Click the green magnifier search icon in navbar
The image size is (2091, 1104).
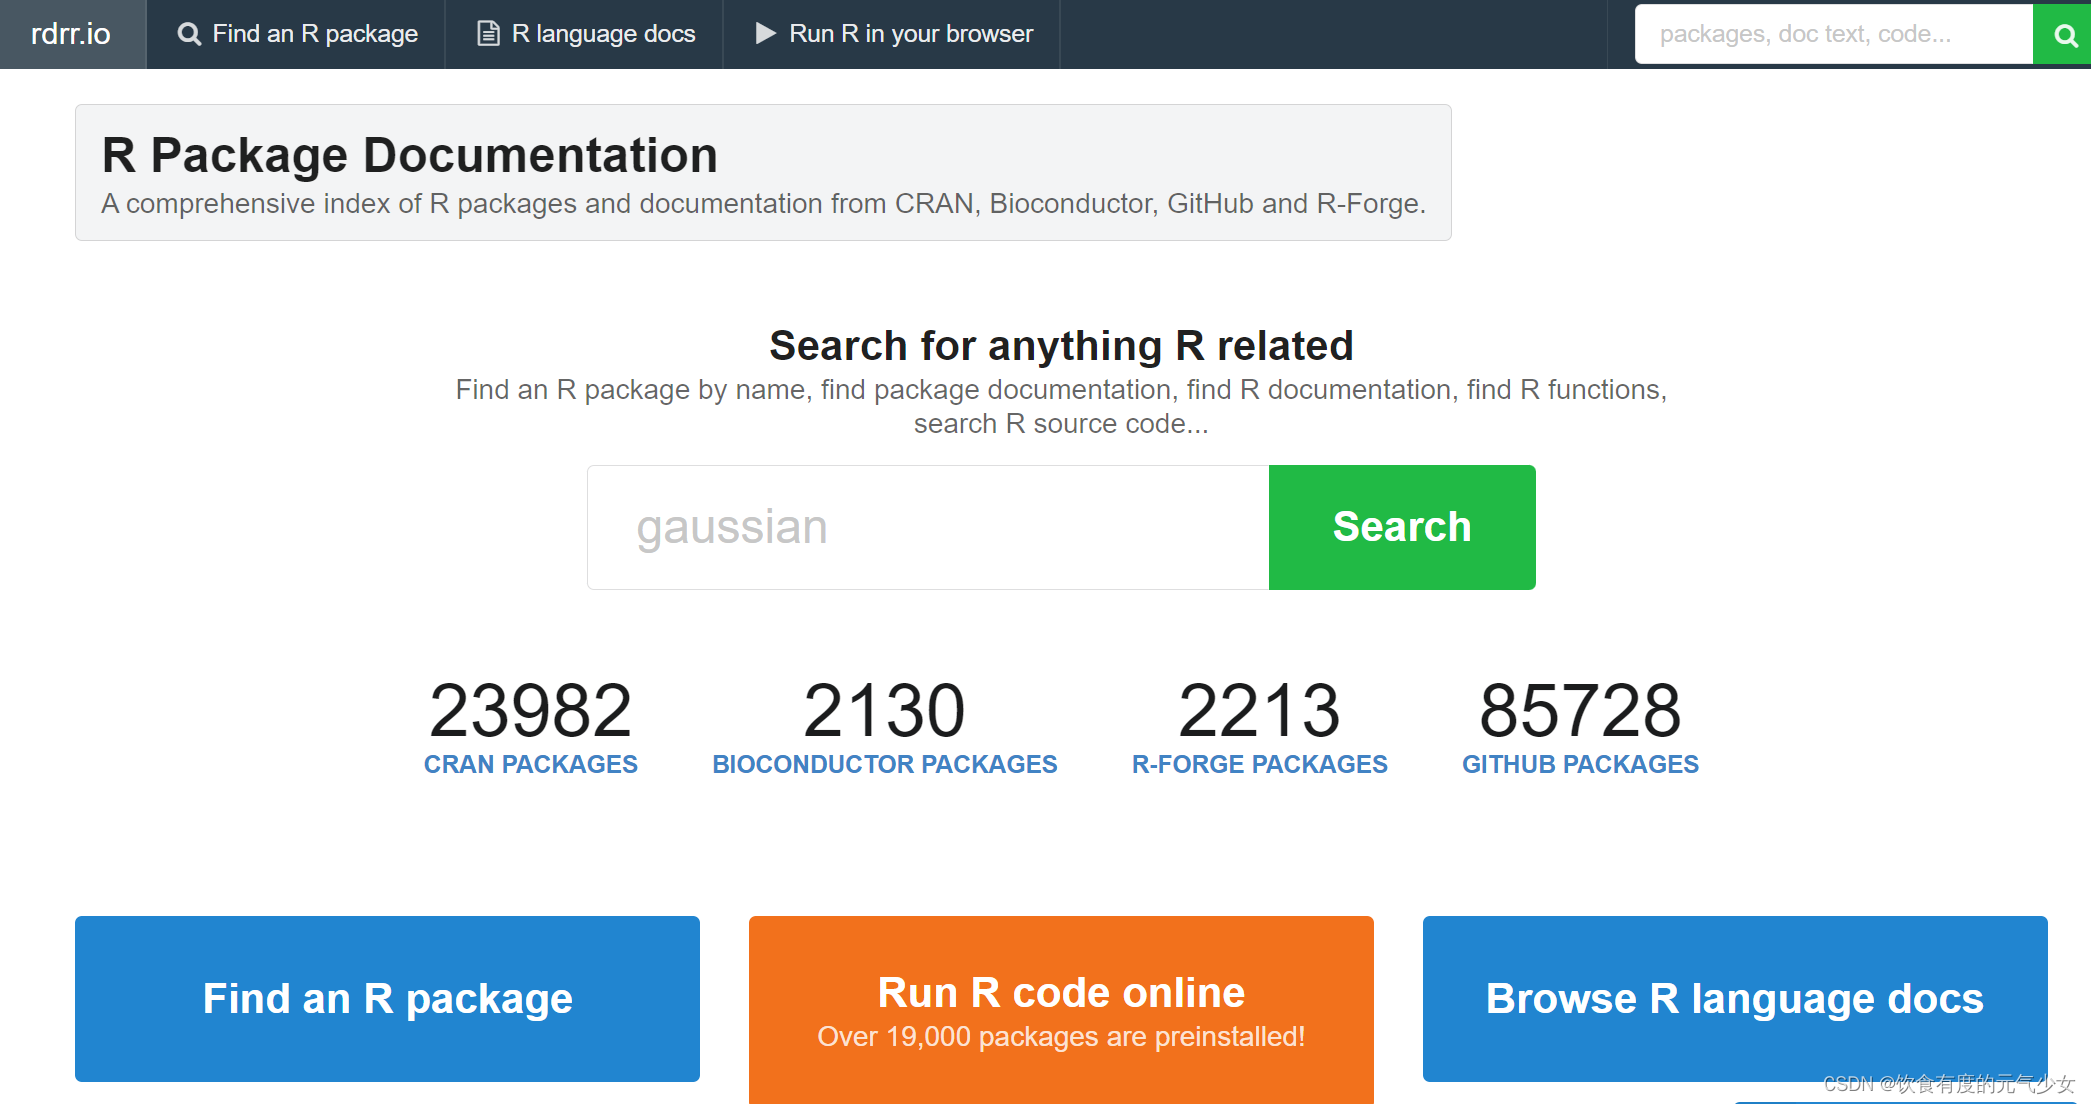2064,35
